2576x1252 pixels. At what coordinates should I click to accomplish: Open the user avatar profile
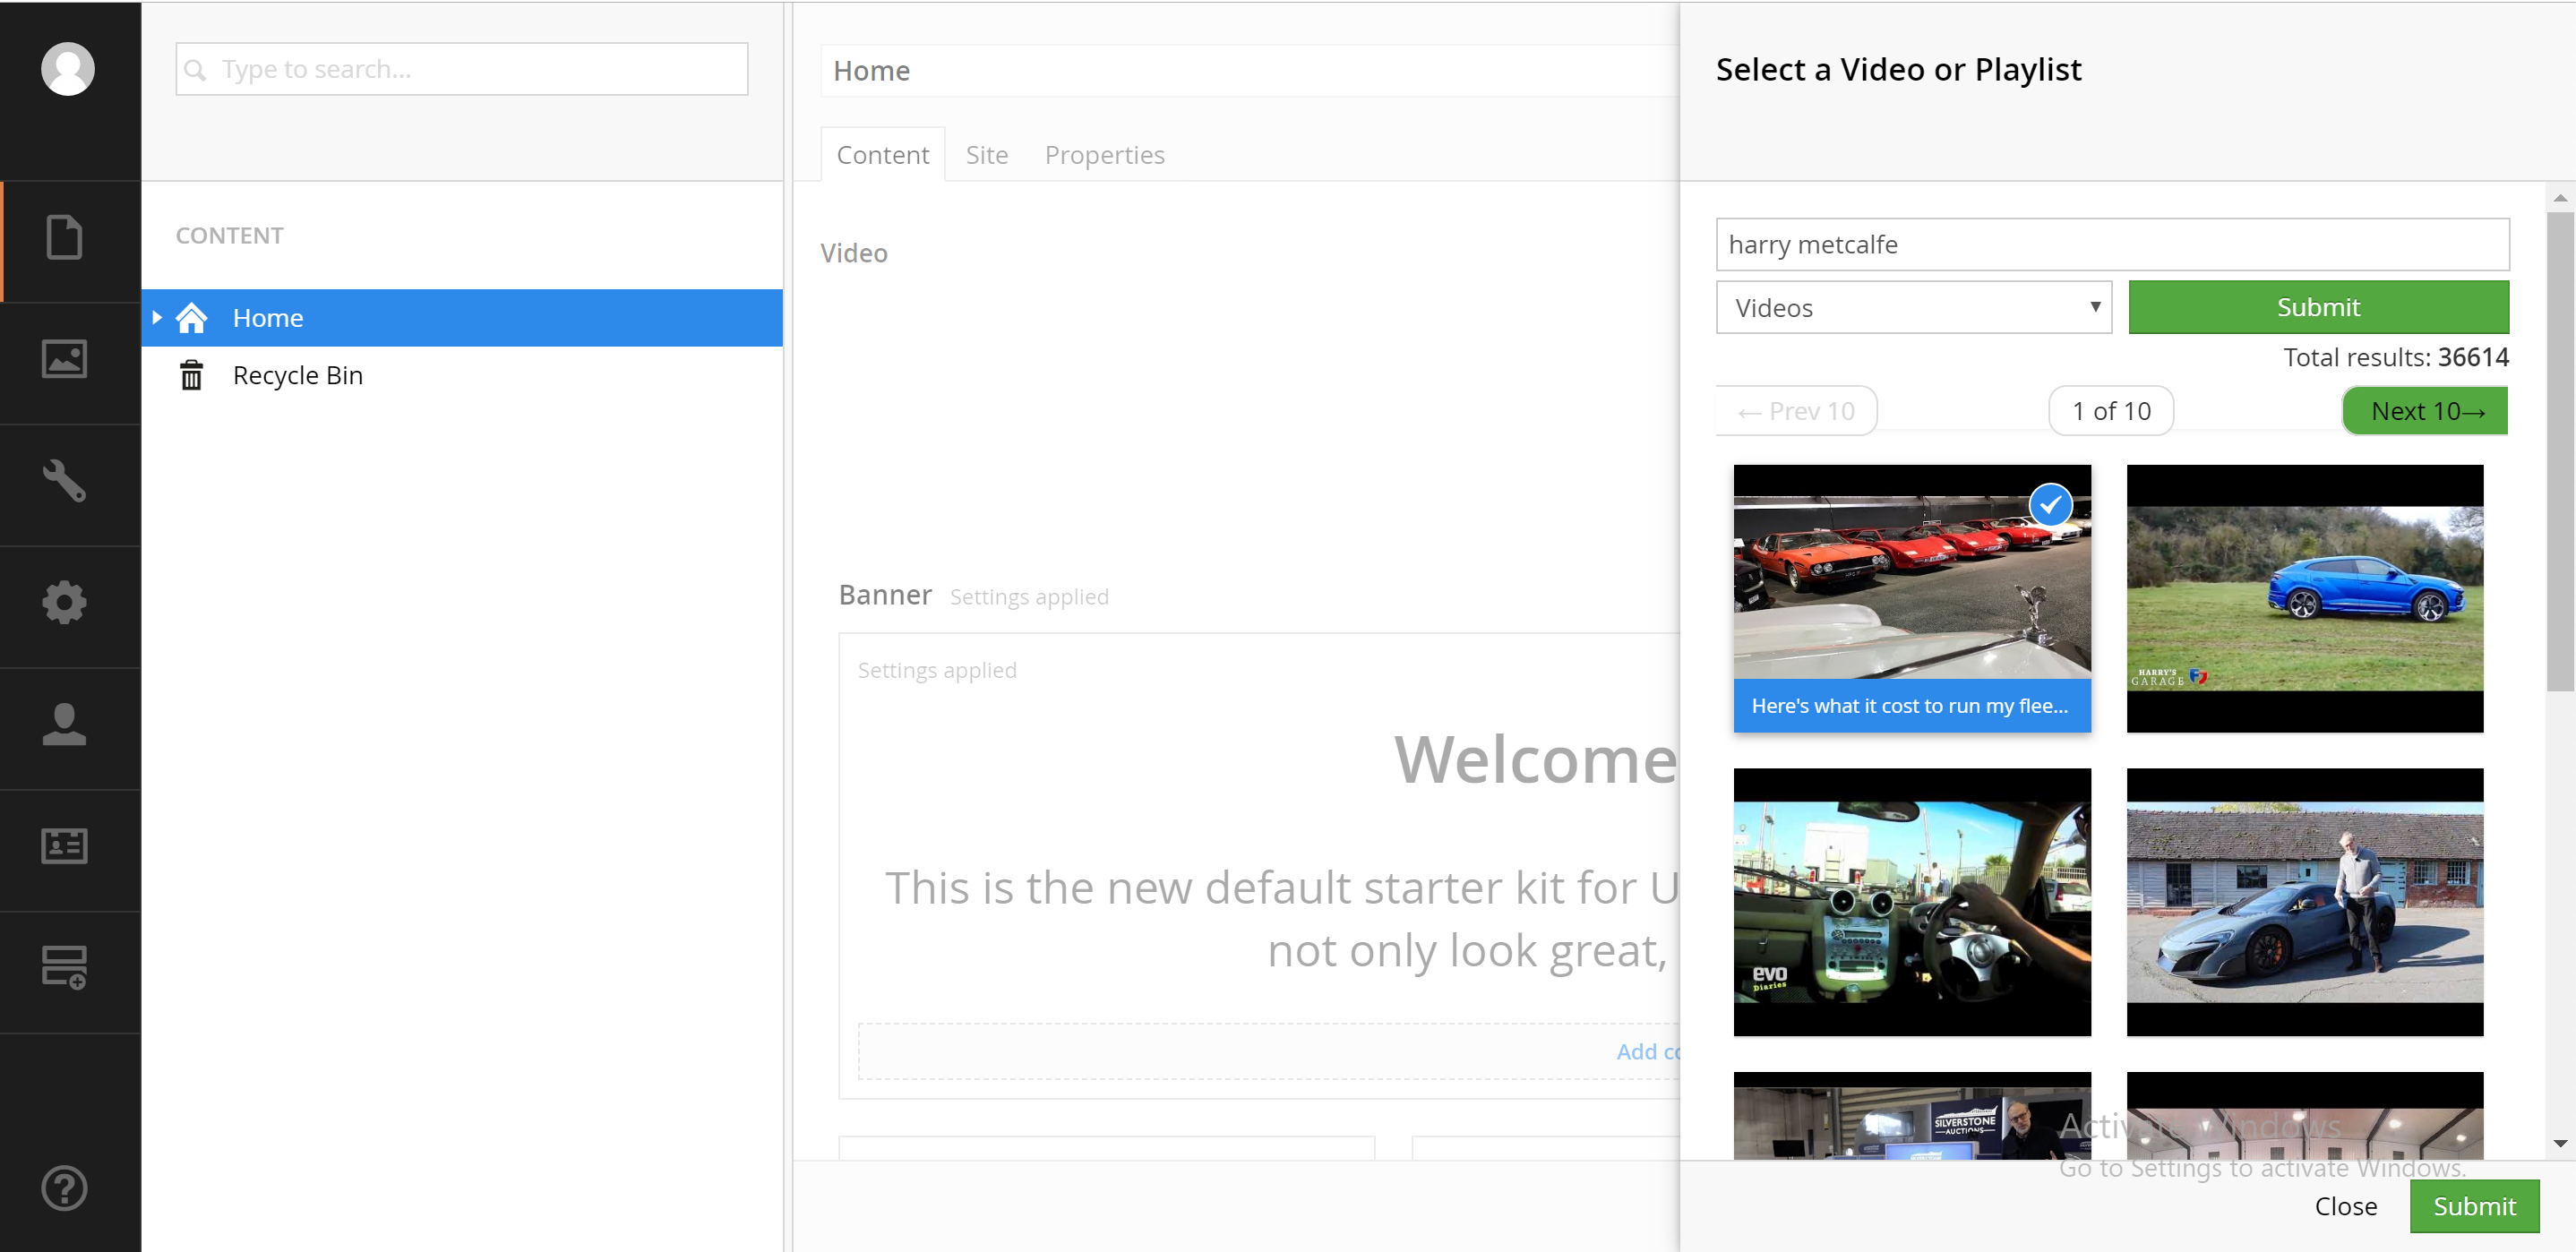click(68, 69)
